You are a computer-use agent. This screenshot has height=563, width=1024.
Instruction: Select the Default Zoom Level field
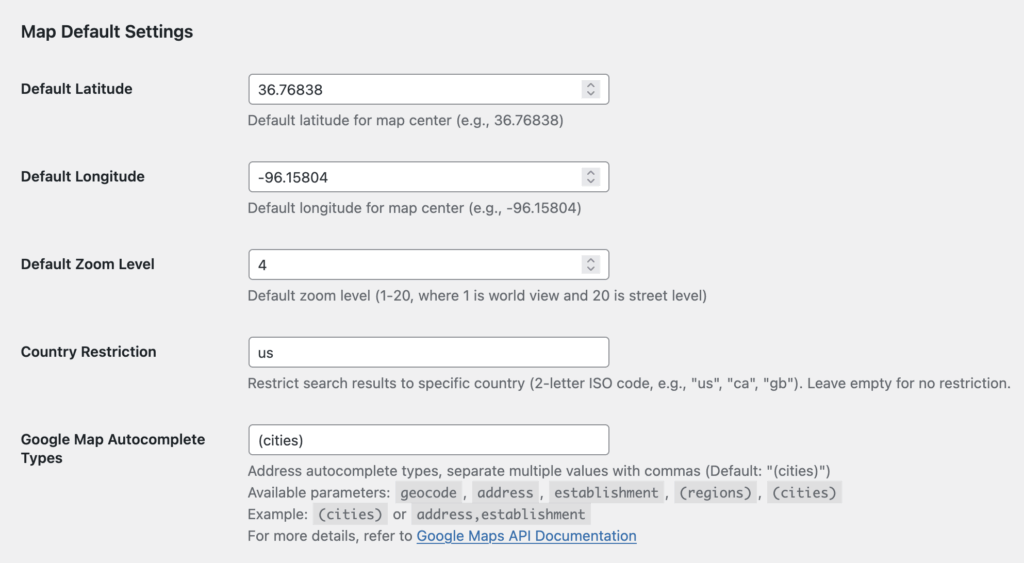(410, 265)
